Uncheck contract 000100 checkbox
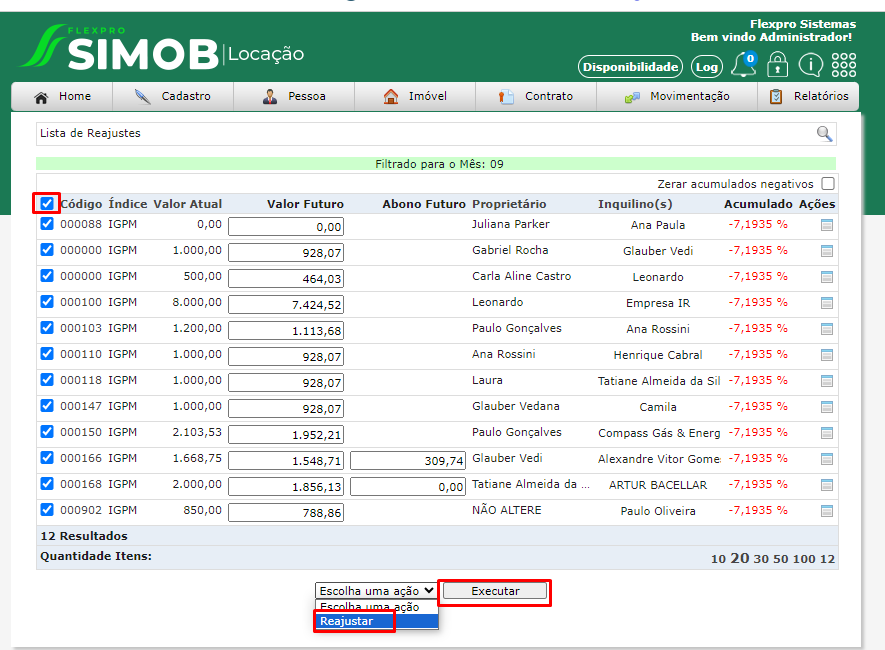 pos(47,301)
